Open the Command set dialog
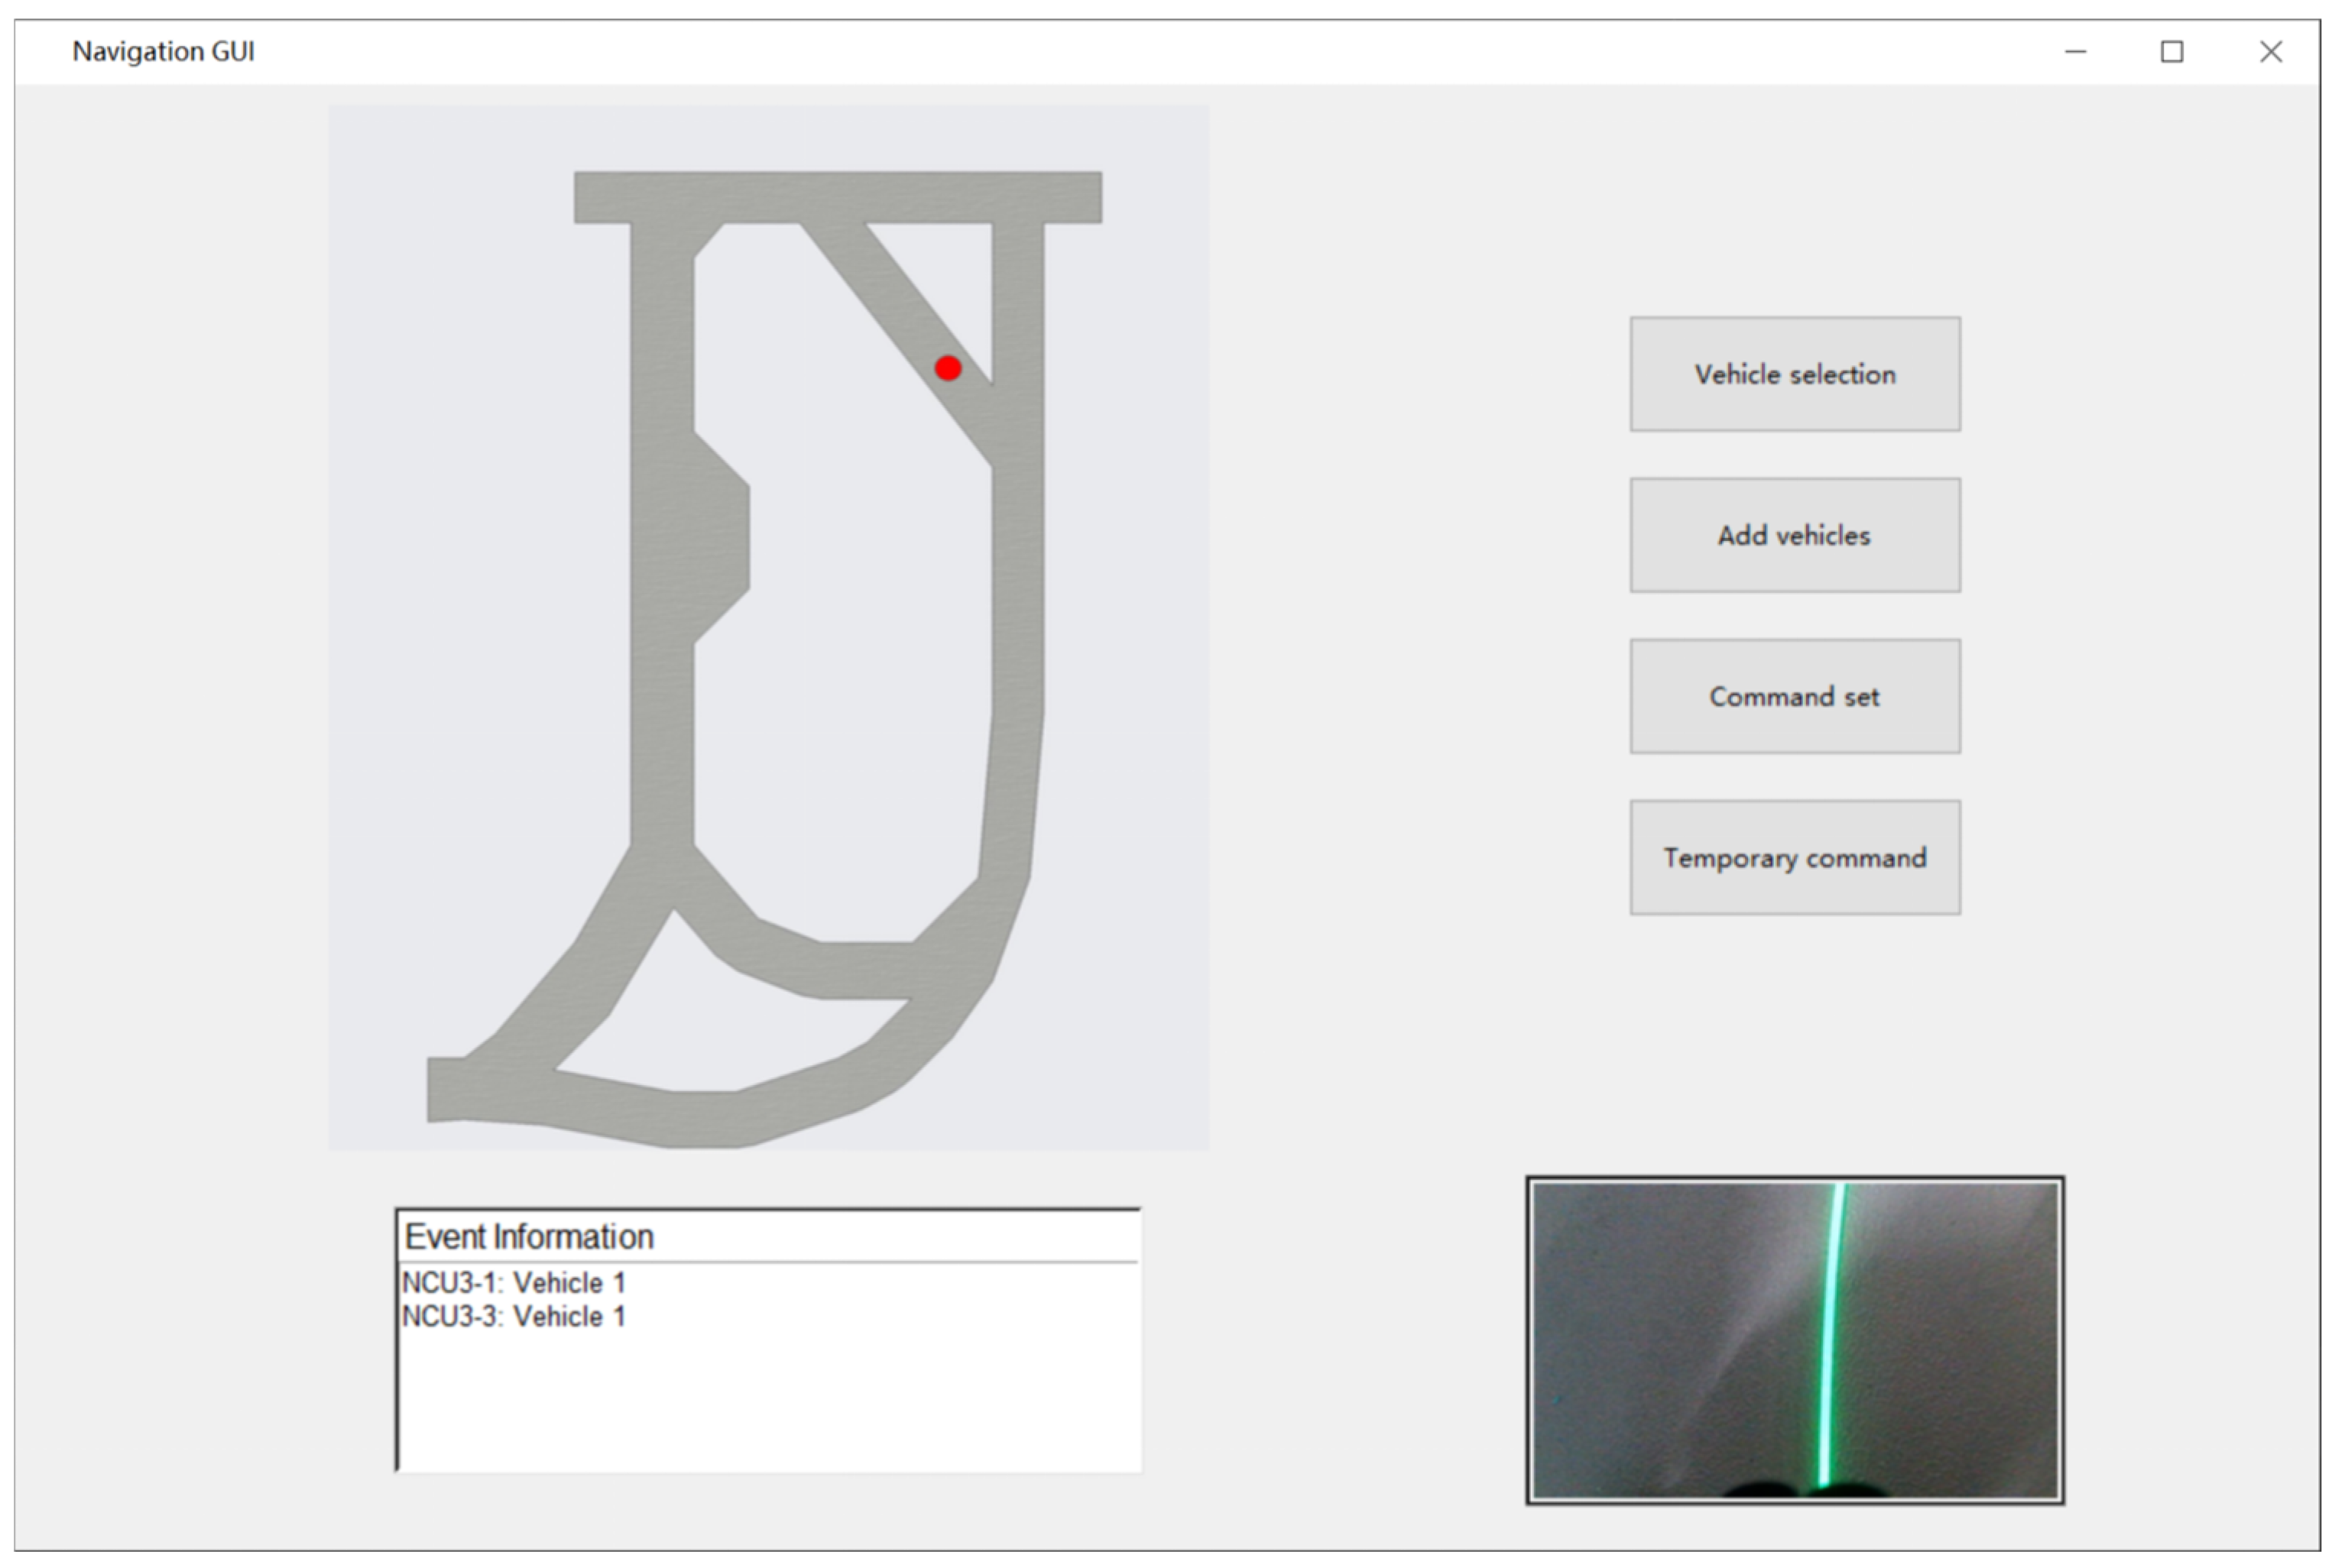The width and height of the screenshot is (2335, 1568). tap(1793, 697)
